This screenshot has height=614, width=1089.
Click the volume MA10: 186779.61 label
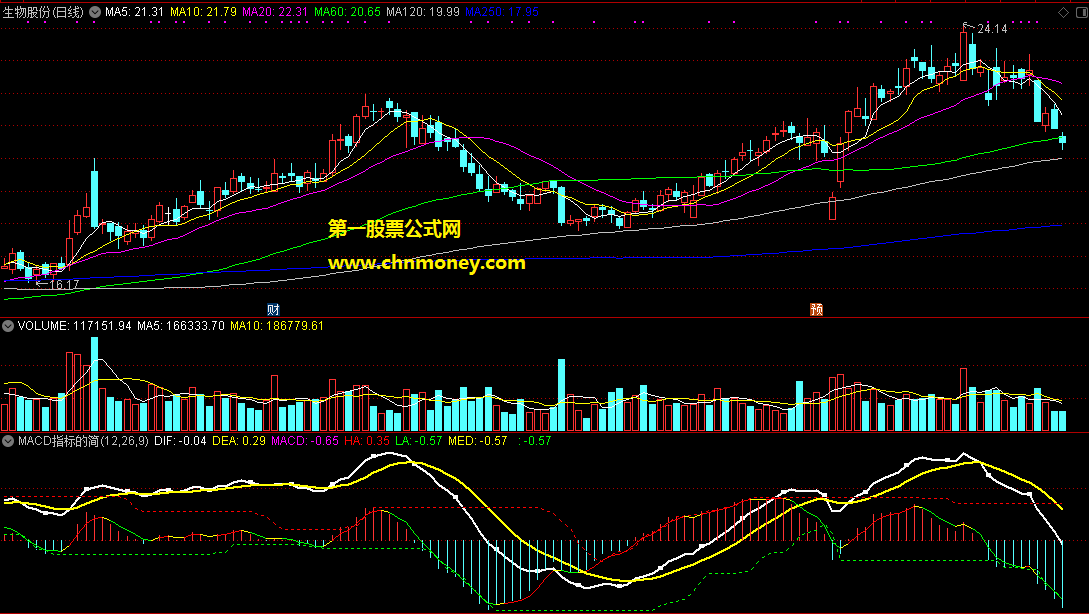tap(277, 326)
